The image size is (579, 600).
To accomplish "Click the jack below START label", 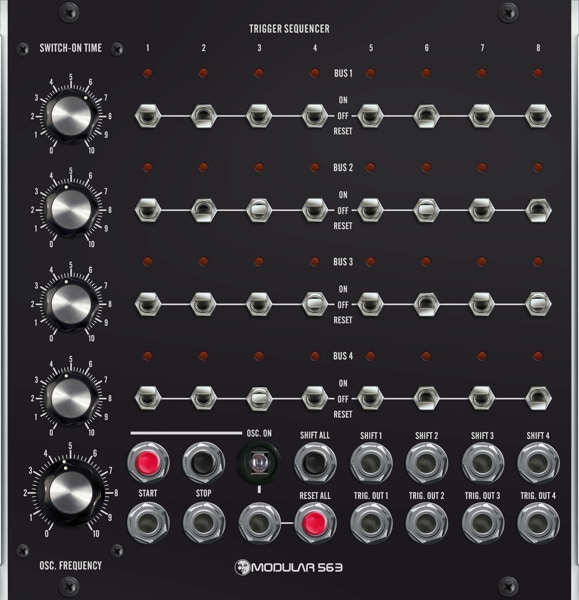I will (x=148, y=523).
